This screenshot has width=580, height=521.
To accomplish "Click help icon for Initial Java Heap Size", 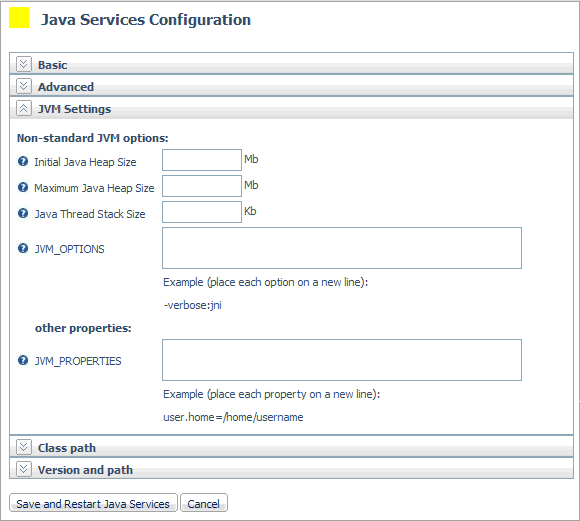I will tap(23, 161).
